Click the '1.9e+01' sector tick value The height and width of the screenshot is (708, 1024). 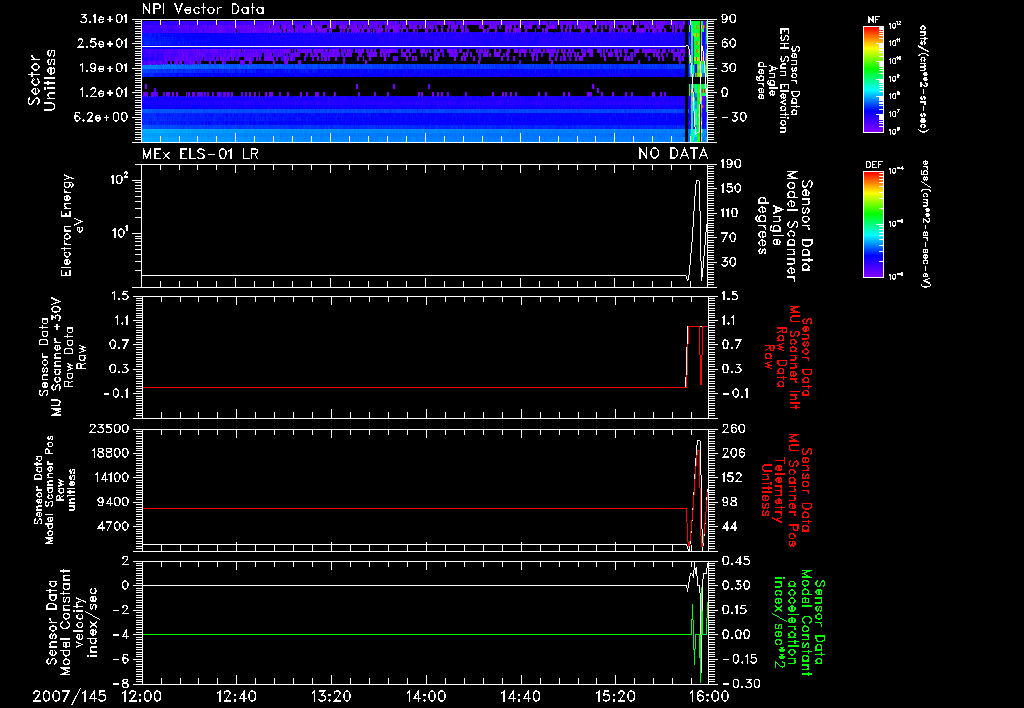click(104, 68)
